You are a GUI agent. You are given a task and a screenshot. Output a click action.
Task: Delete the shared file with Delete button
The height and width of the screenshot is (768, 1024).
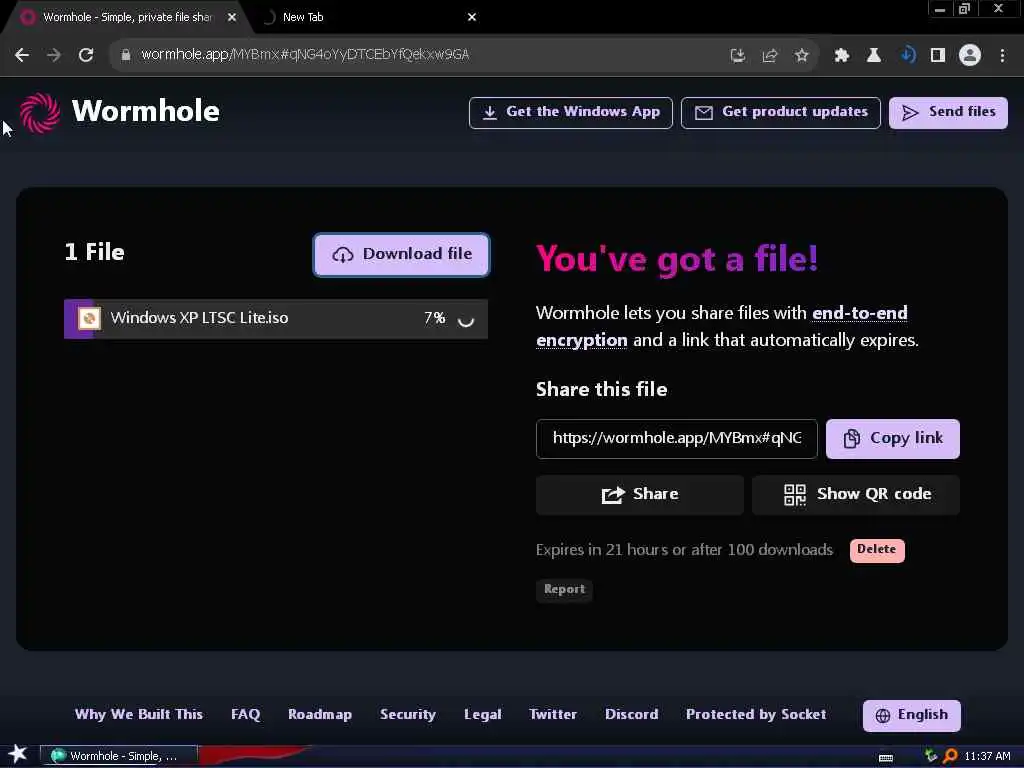[x=877, y=550]
